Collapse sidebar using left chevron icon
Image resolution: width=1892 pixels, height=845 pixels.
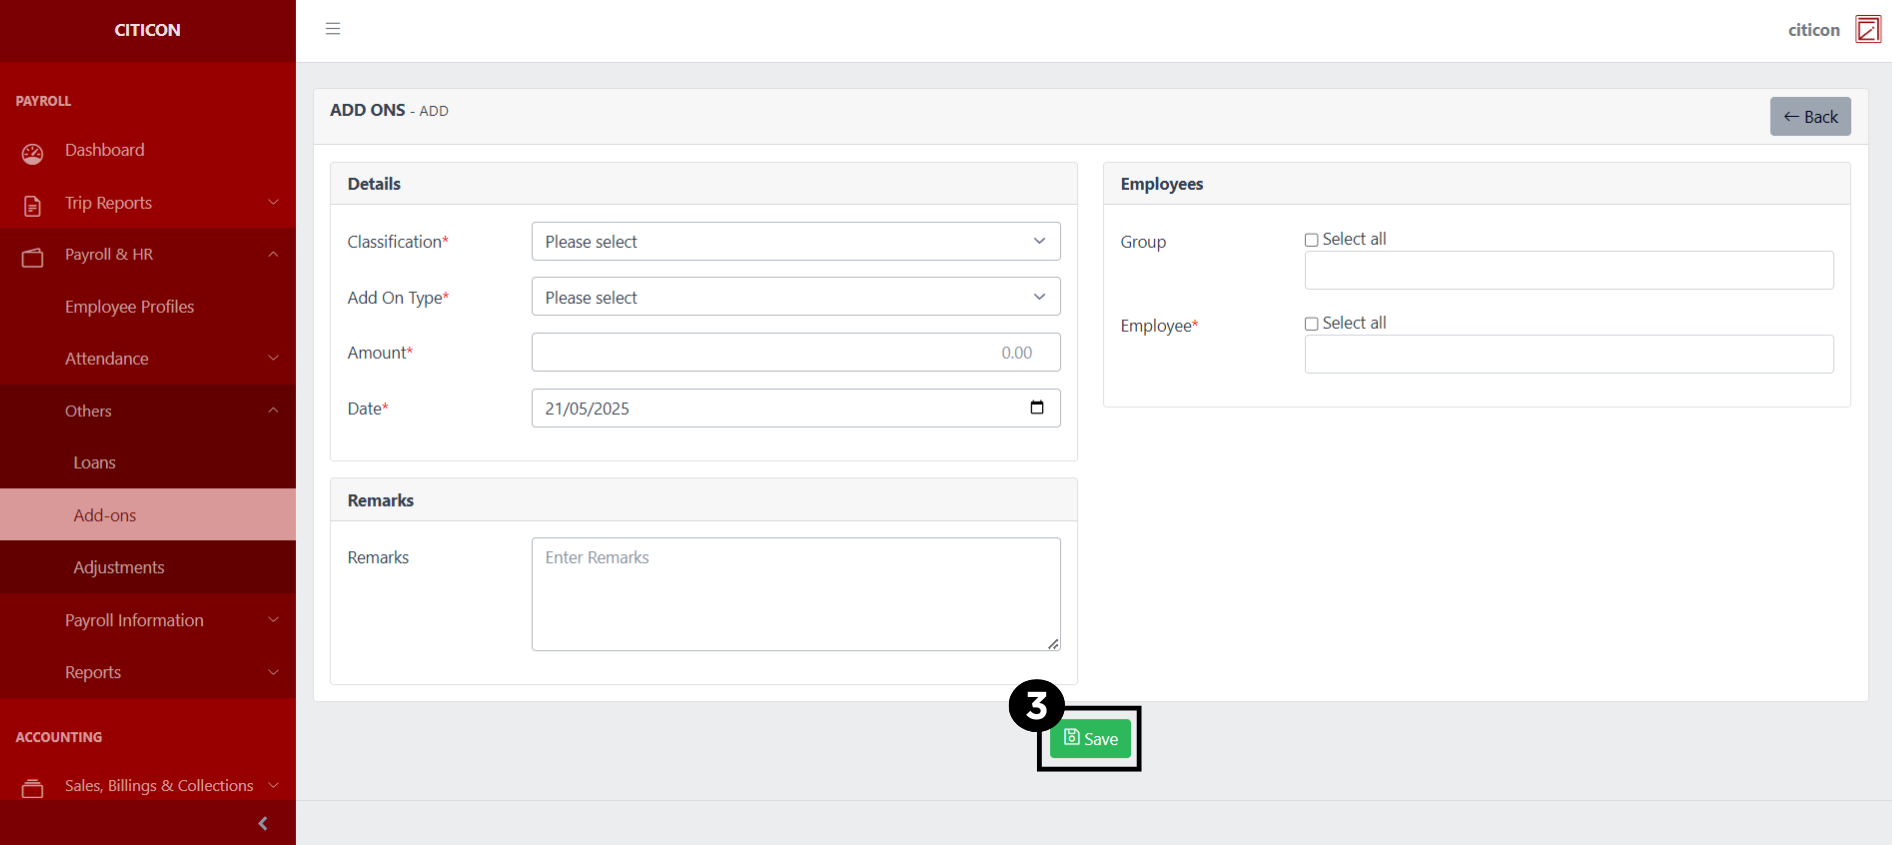click(263, 823)
